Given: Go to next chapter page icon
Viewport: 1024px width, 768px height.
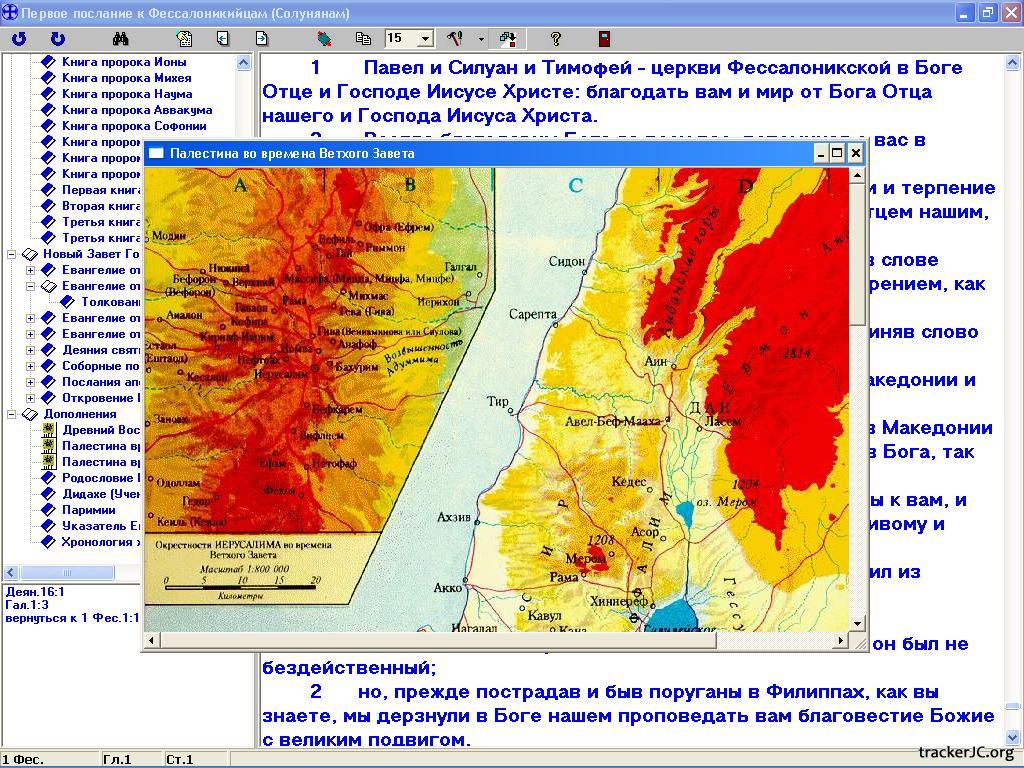Looking at the screenshot, I should point(262,39).
